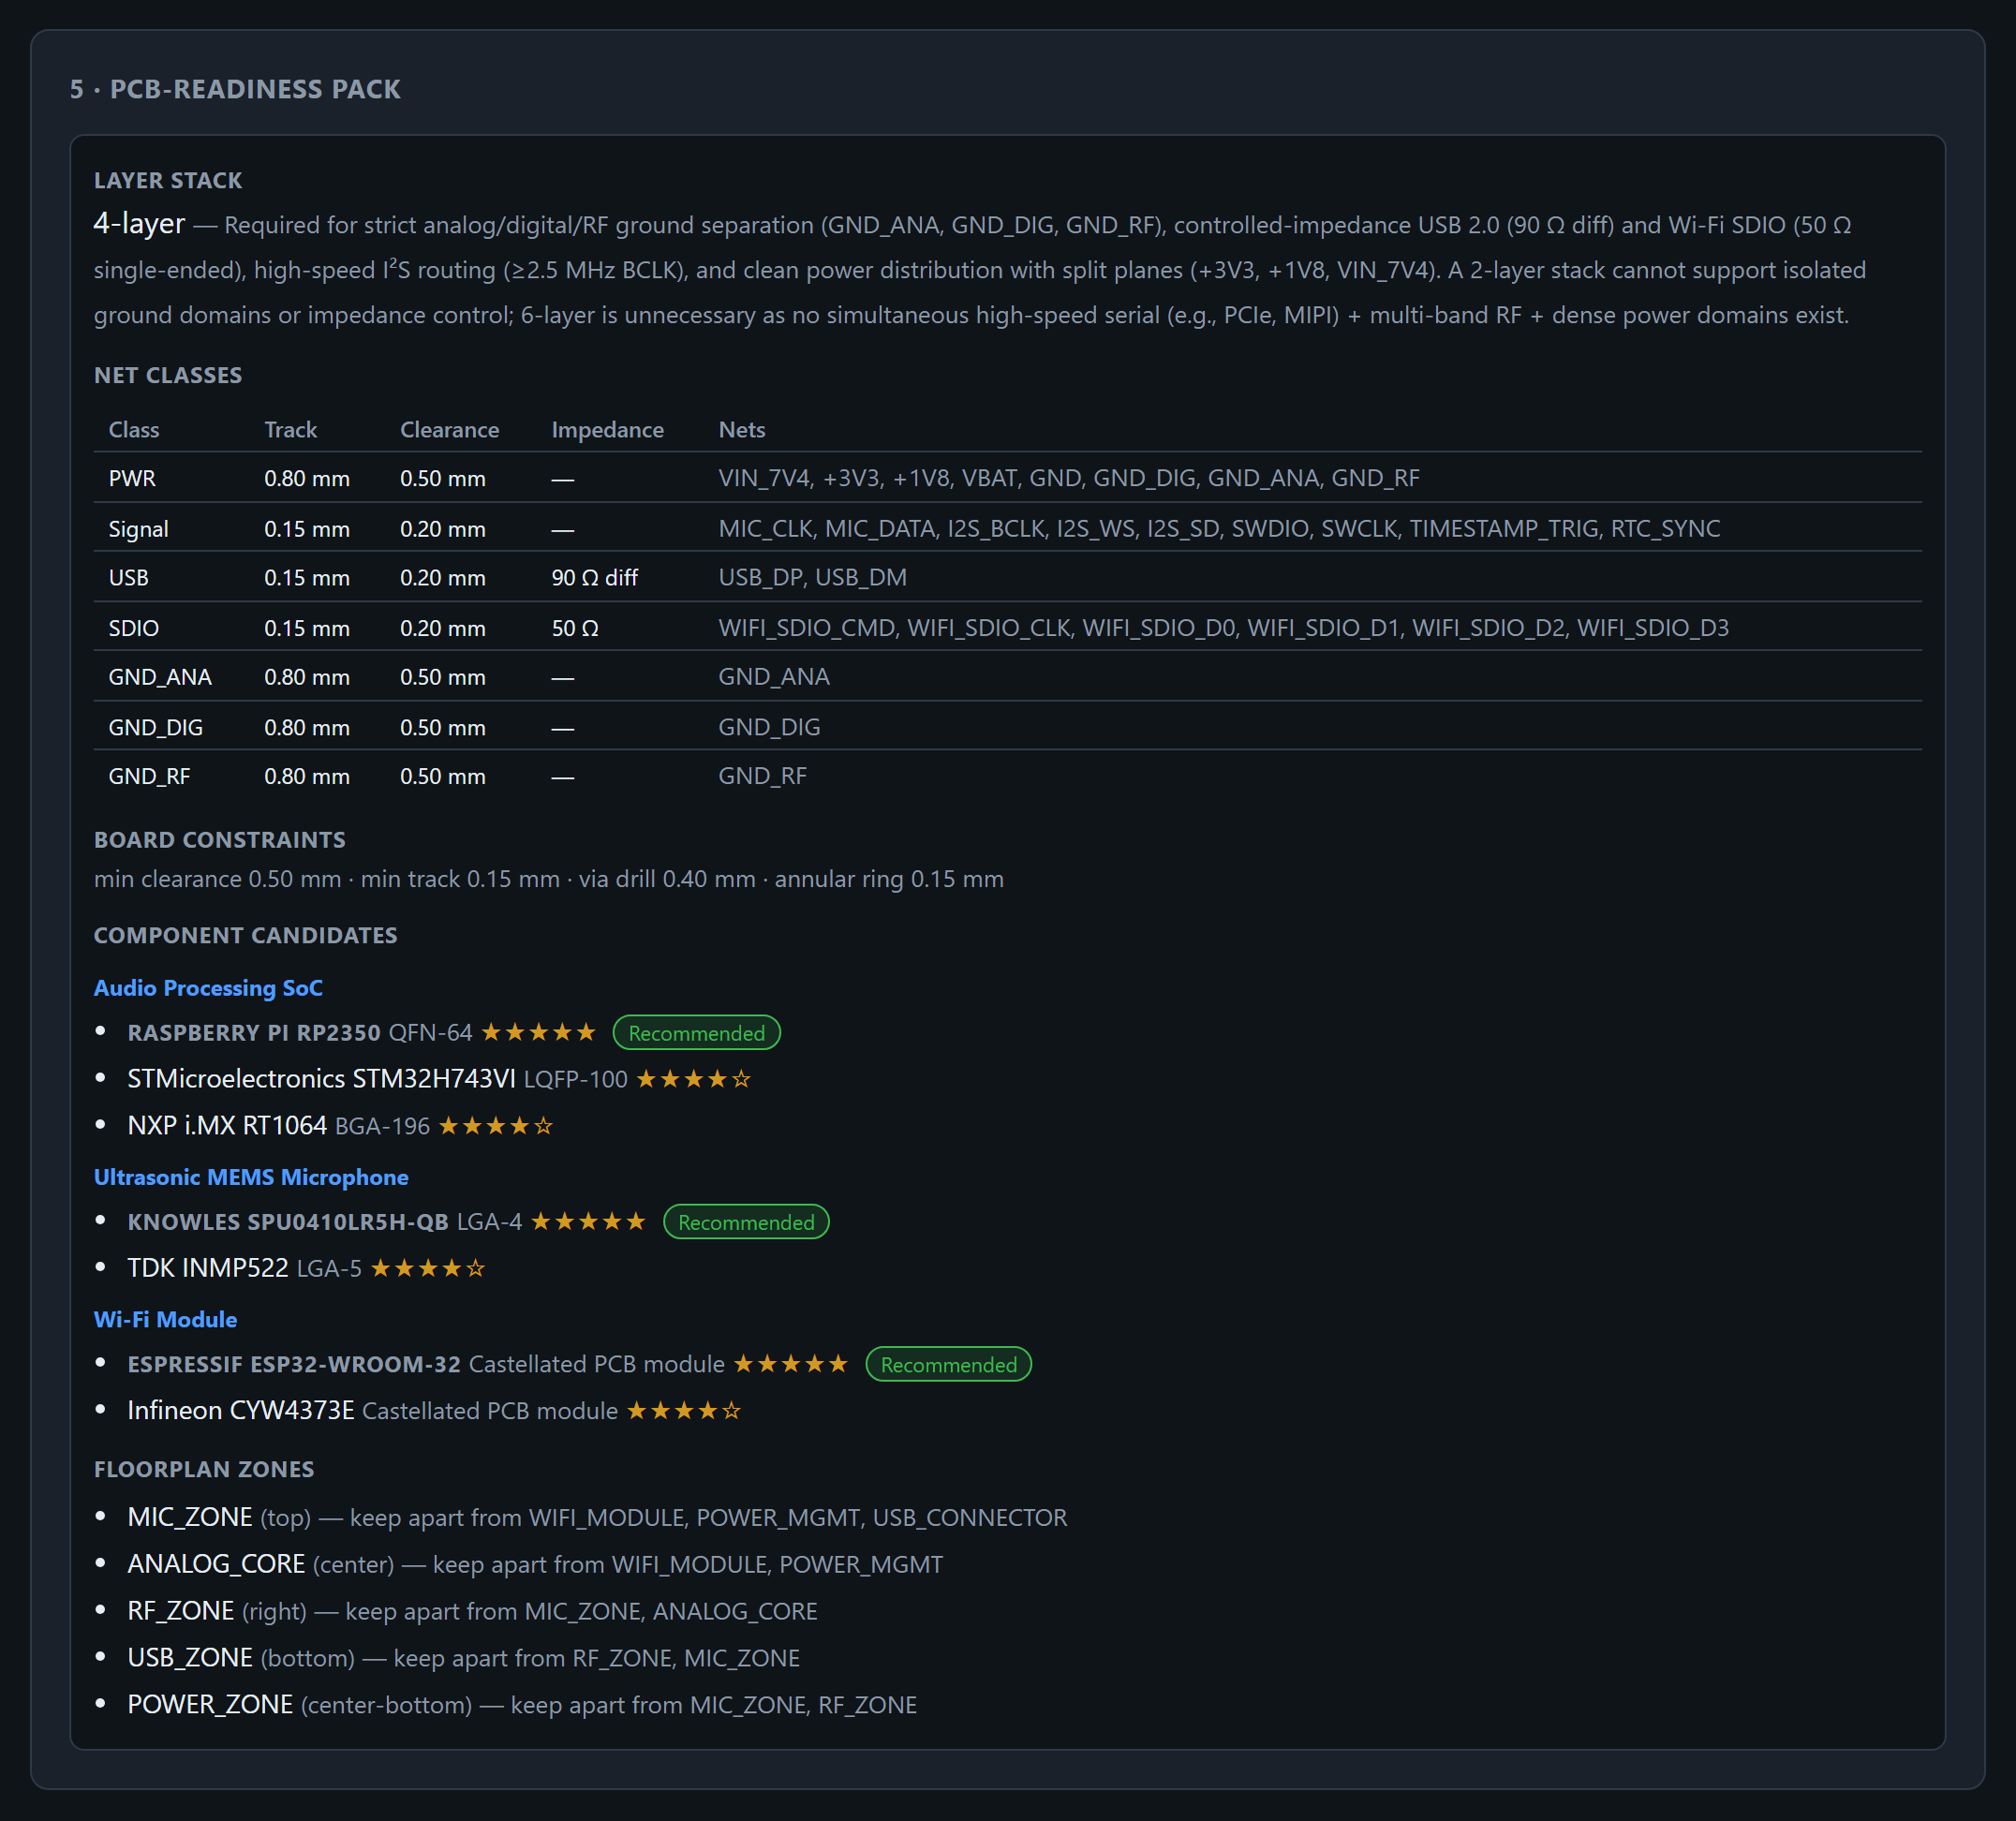Click the star rating of ESP32-WROOM-32
2016x1821 pixels.
pyautogui.click(x=790, y=1364)
